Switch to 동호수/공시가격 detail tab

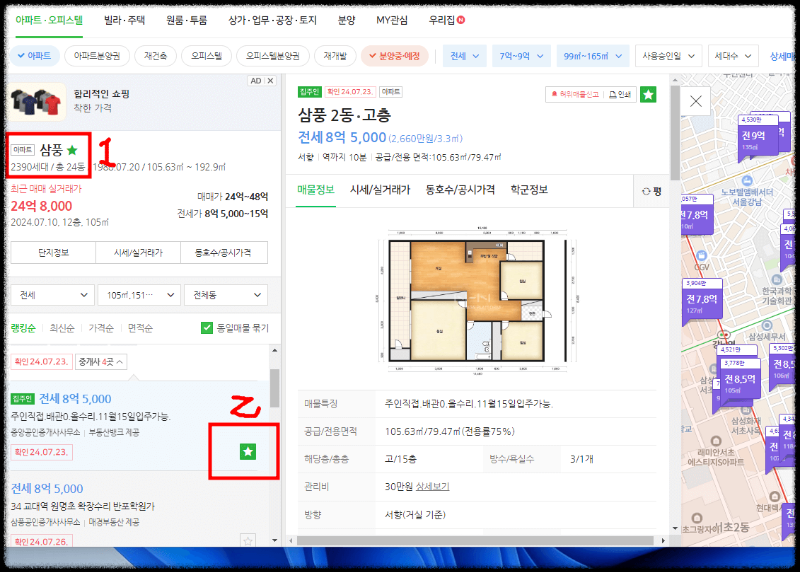[460, 190]
